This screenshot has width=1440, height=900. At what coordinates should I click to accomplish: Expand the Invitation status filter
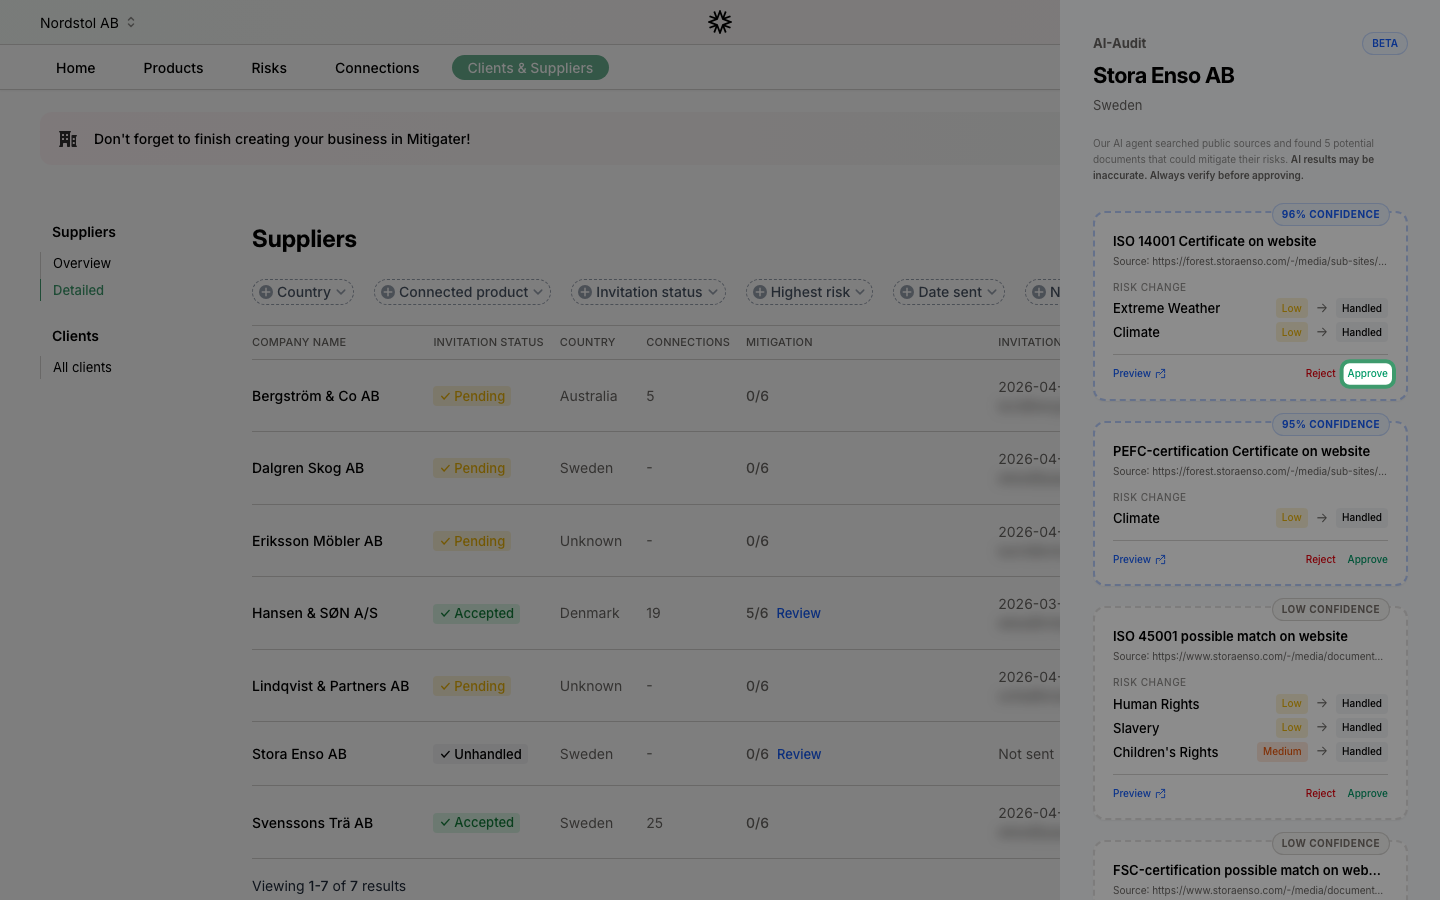(648, 292)
